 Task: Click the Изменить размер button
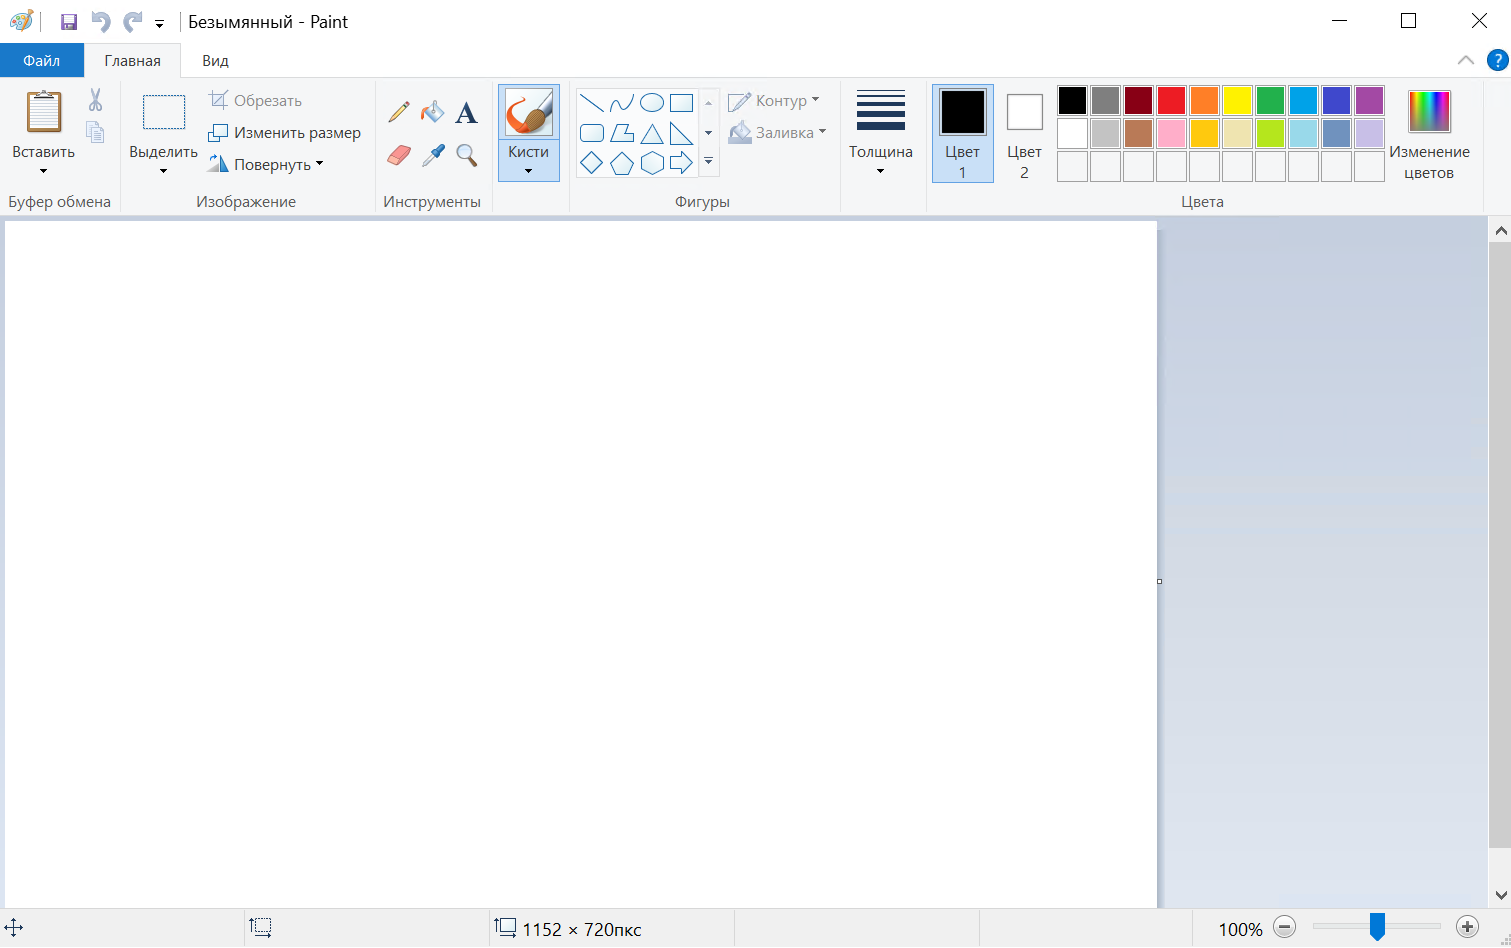284,132
